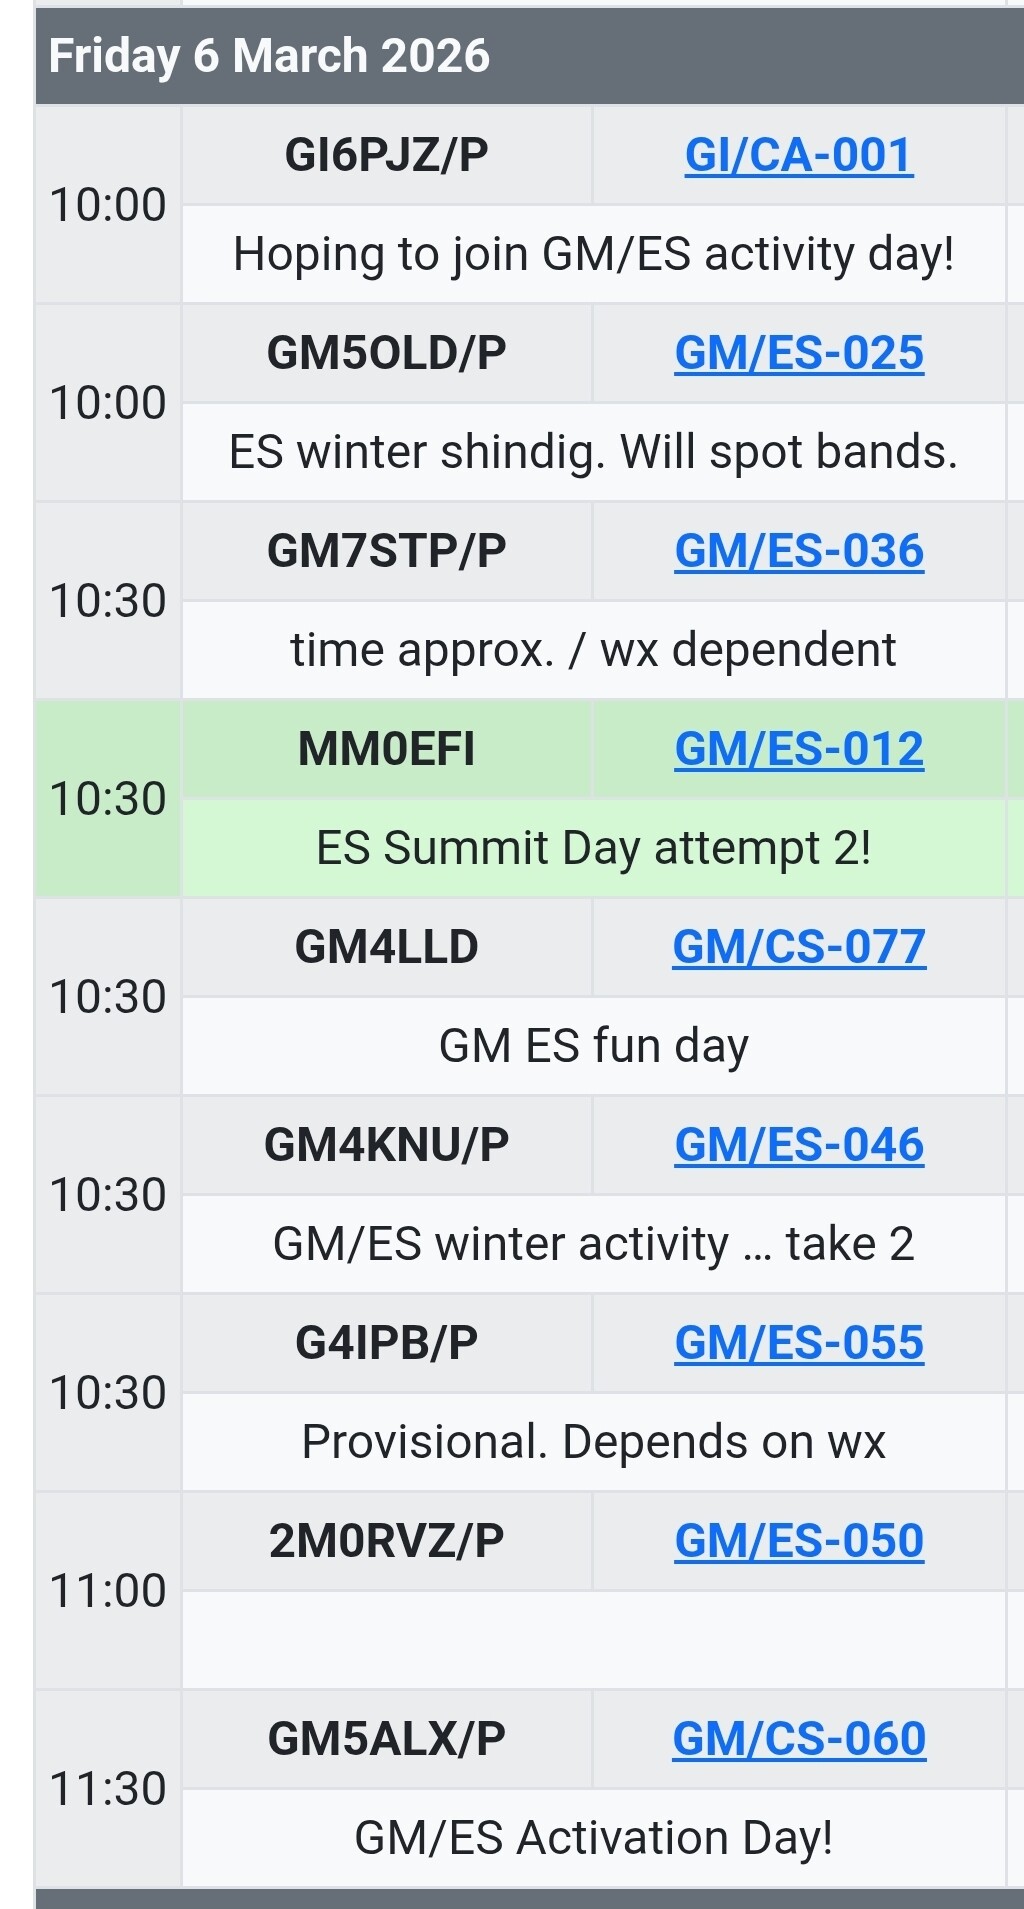Image resolution: width=1024 pixels, height=1909 pixels.
Task: Select the GM4LLD callsign
Action: (386, 947)
